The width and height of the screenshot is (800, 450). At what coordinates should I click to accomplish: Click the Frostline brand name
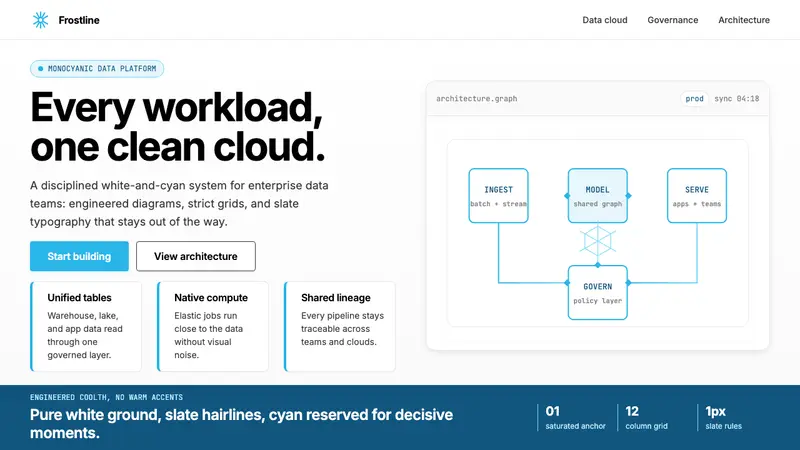tap(79, 20)
